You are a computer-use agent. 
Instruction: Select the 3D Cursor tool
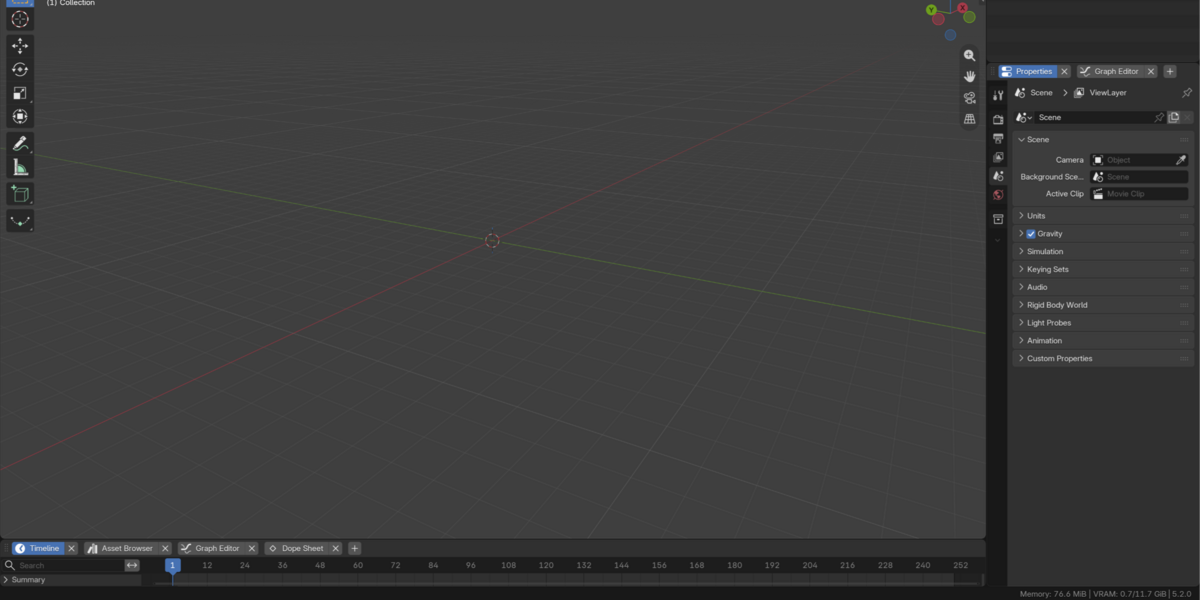[20, 20]
